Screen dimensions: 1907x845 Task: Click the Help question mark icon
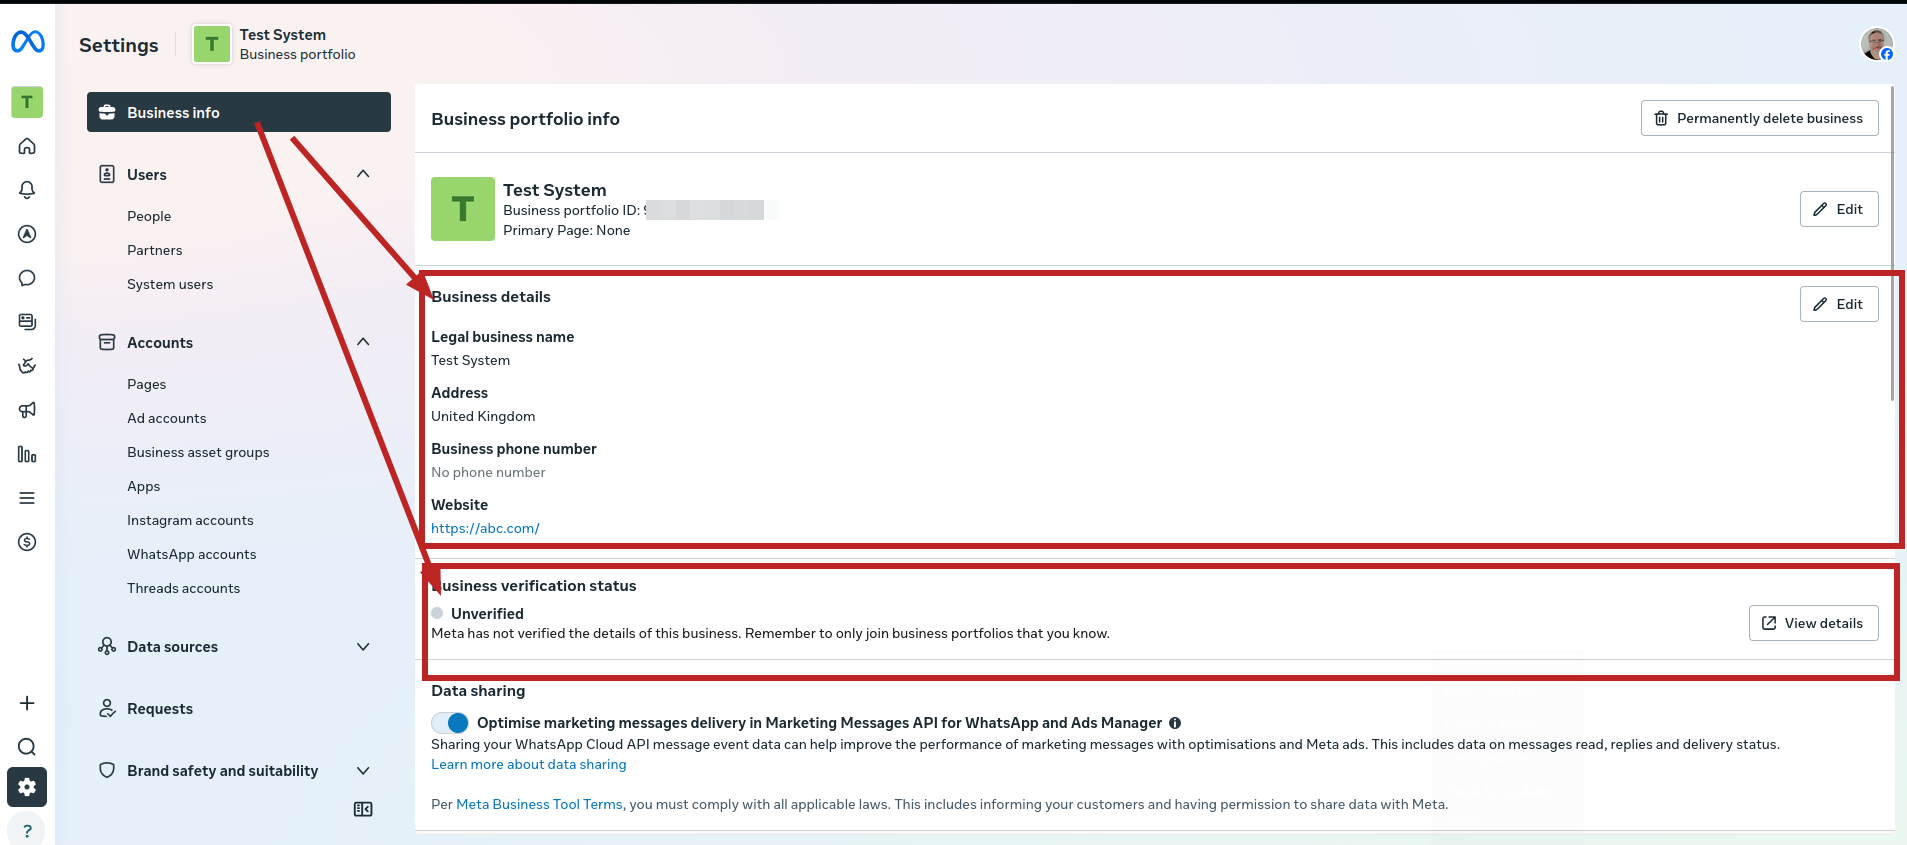[27, 831]
